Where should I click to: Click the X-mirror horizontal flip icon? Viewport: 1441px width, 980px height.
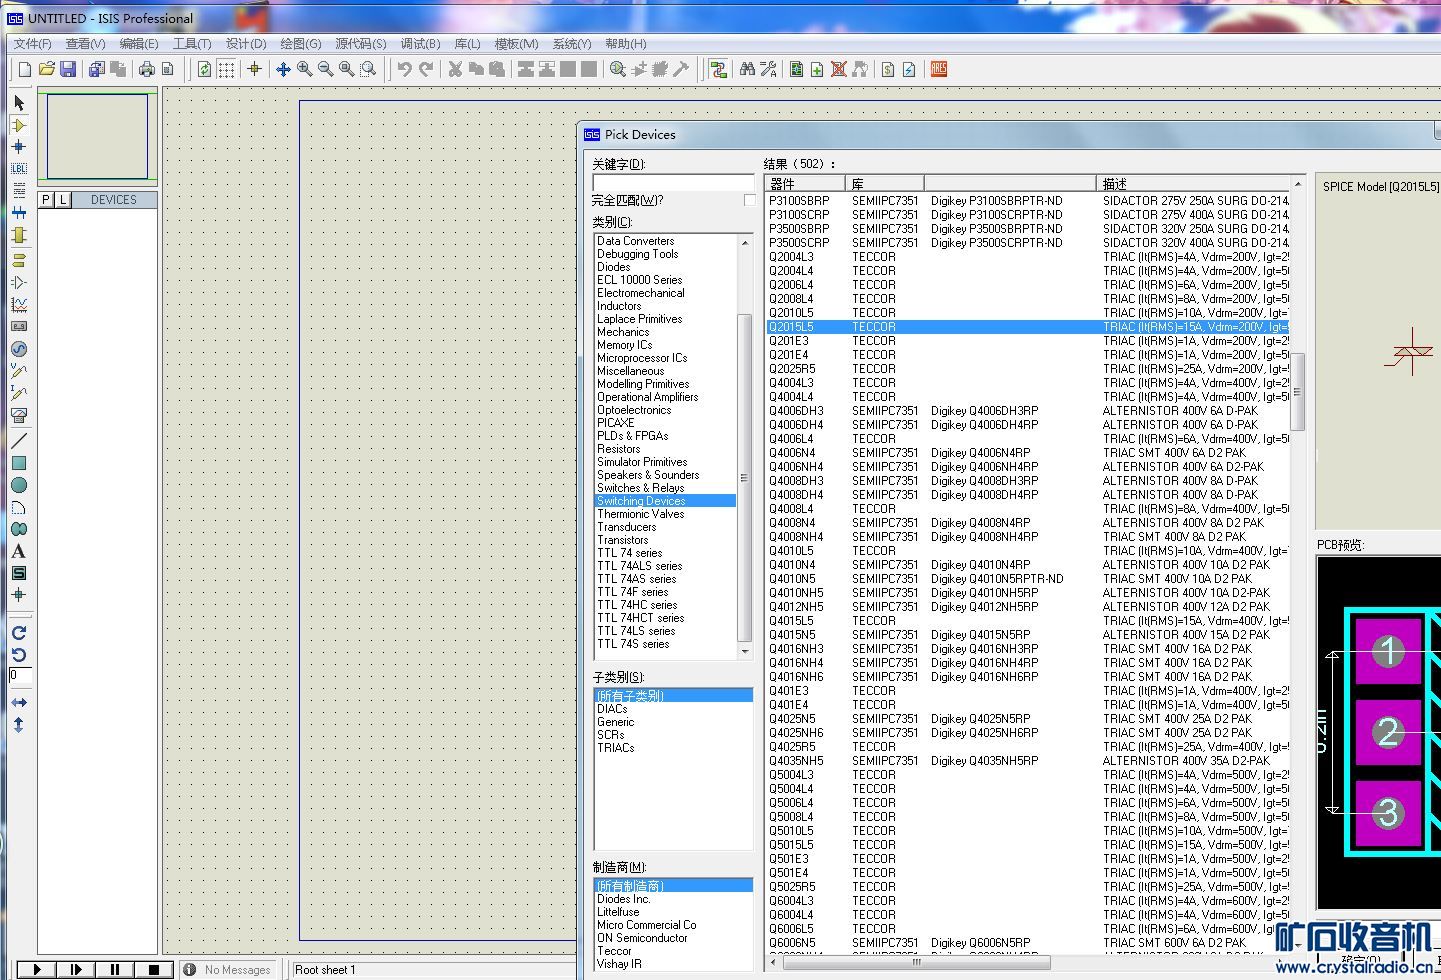click(x=19, y=702)
